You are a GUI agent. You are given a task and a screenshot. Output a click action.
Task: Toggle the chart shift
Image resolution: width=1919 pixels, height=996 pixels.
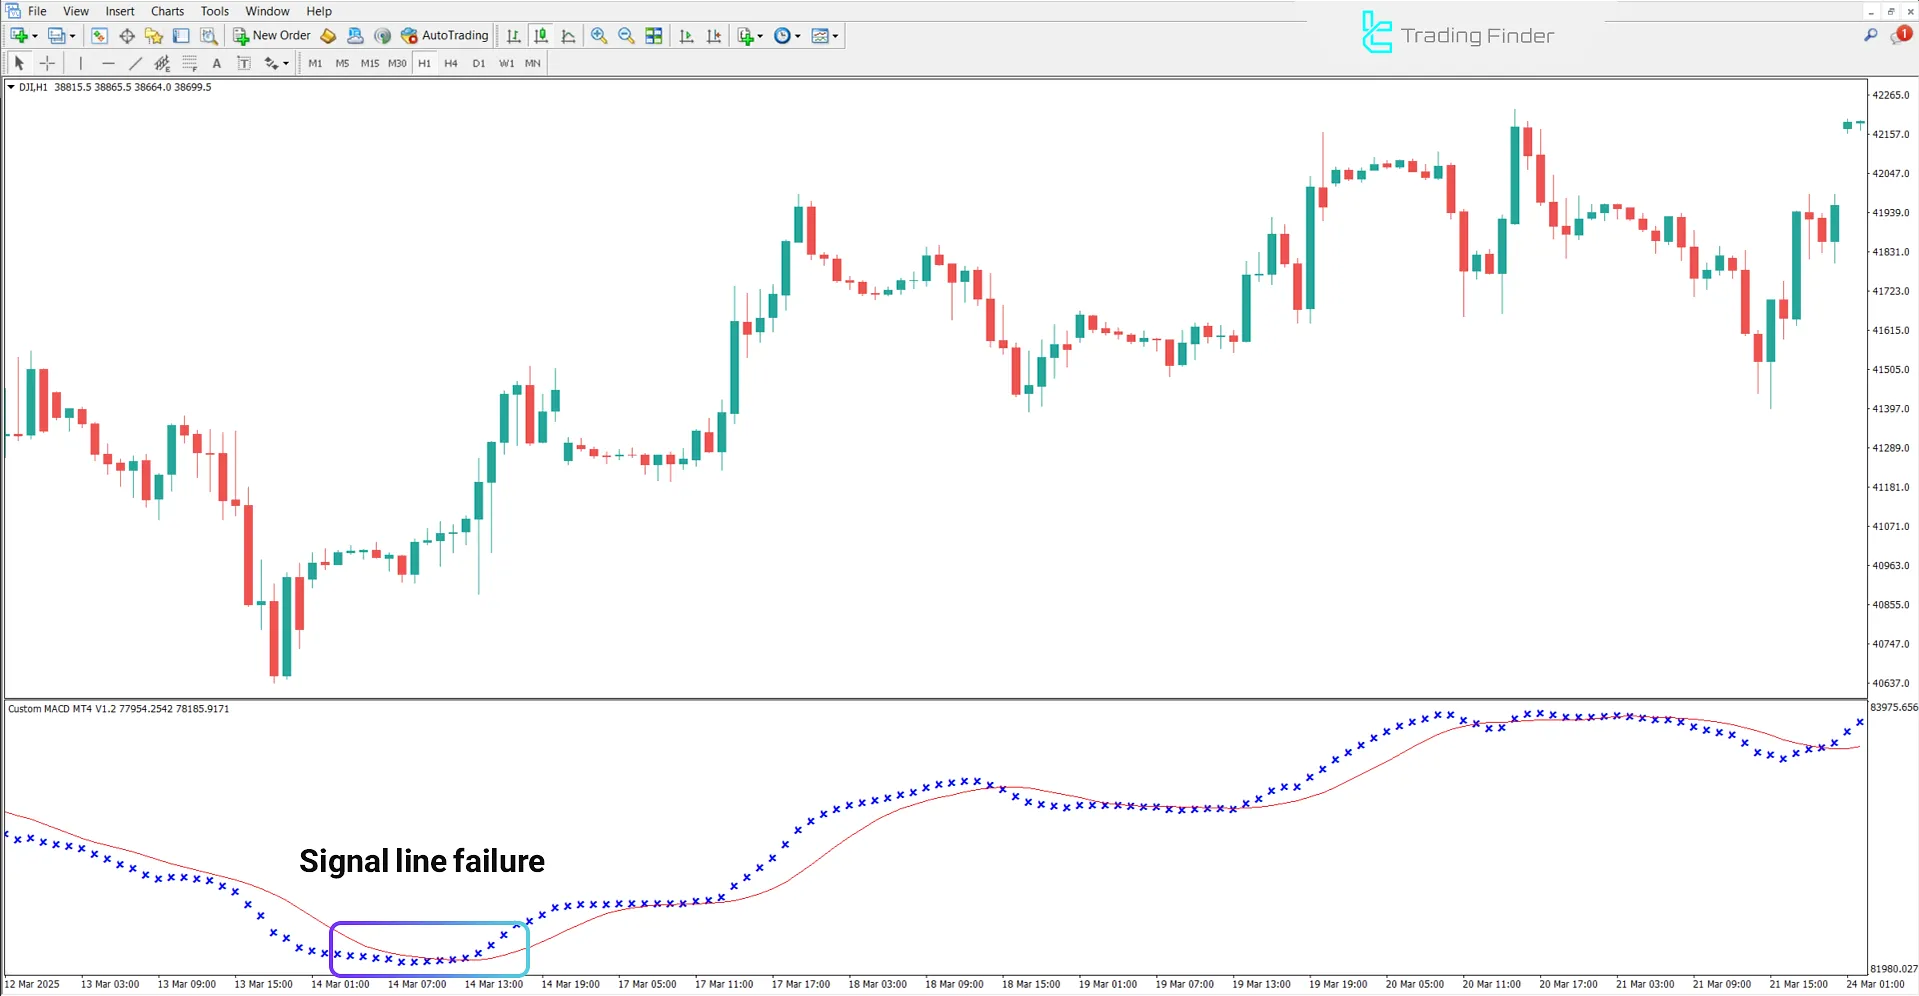(x=713, y=35)
